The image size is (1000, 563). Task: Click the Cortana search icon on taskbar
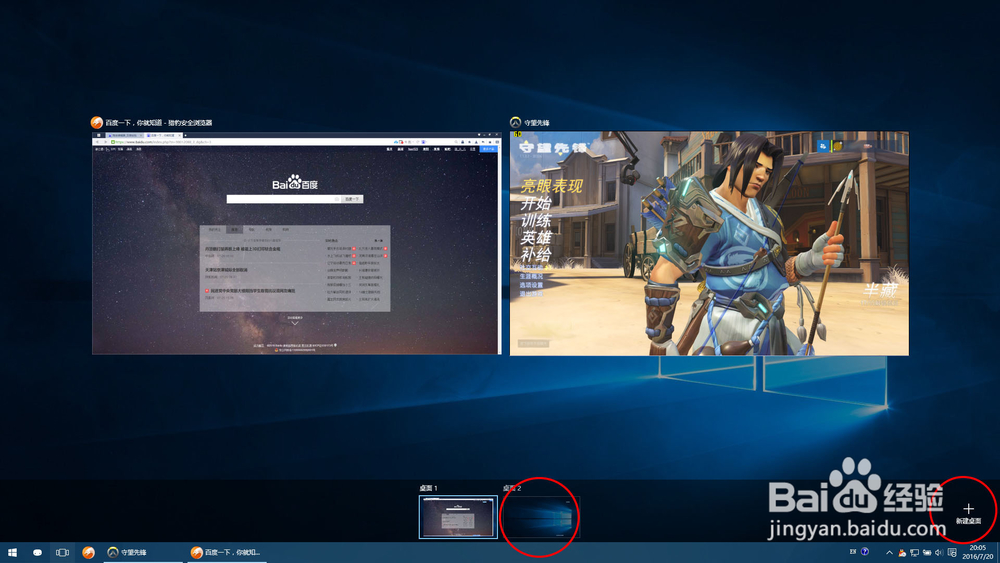tap(38, 552)
